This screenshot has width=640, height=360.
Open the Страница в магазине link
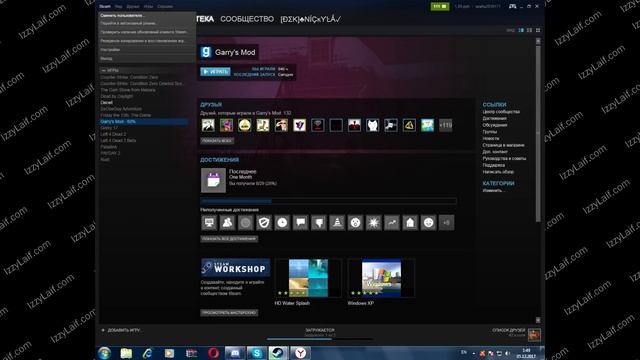point(504,145)
